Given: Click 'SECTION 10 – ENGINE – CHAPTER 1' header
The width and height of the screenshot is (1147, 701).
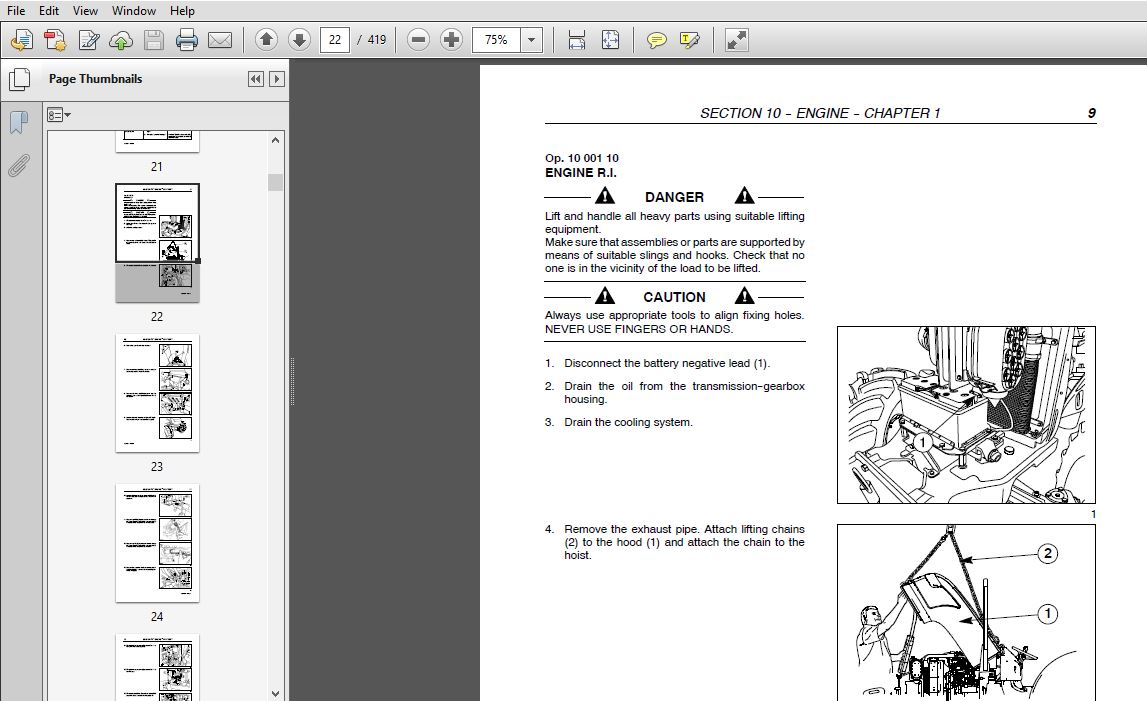Looking at the screenshot, I should point(820,113).
